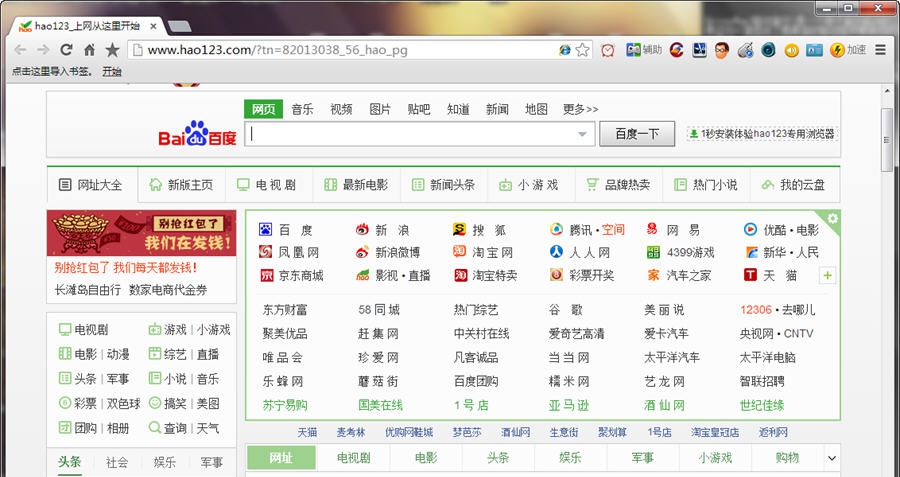
Task: Select the 网页 search type tab
Action: pyautogui.click(x=263, y=109)
